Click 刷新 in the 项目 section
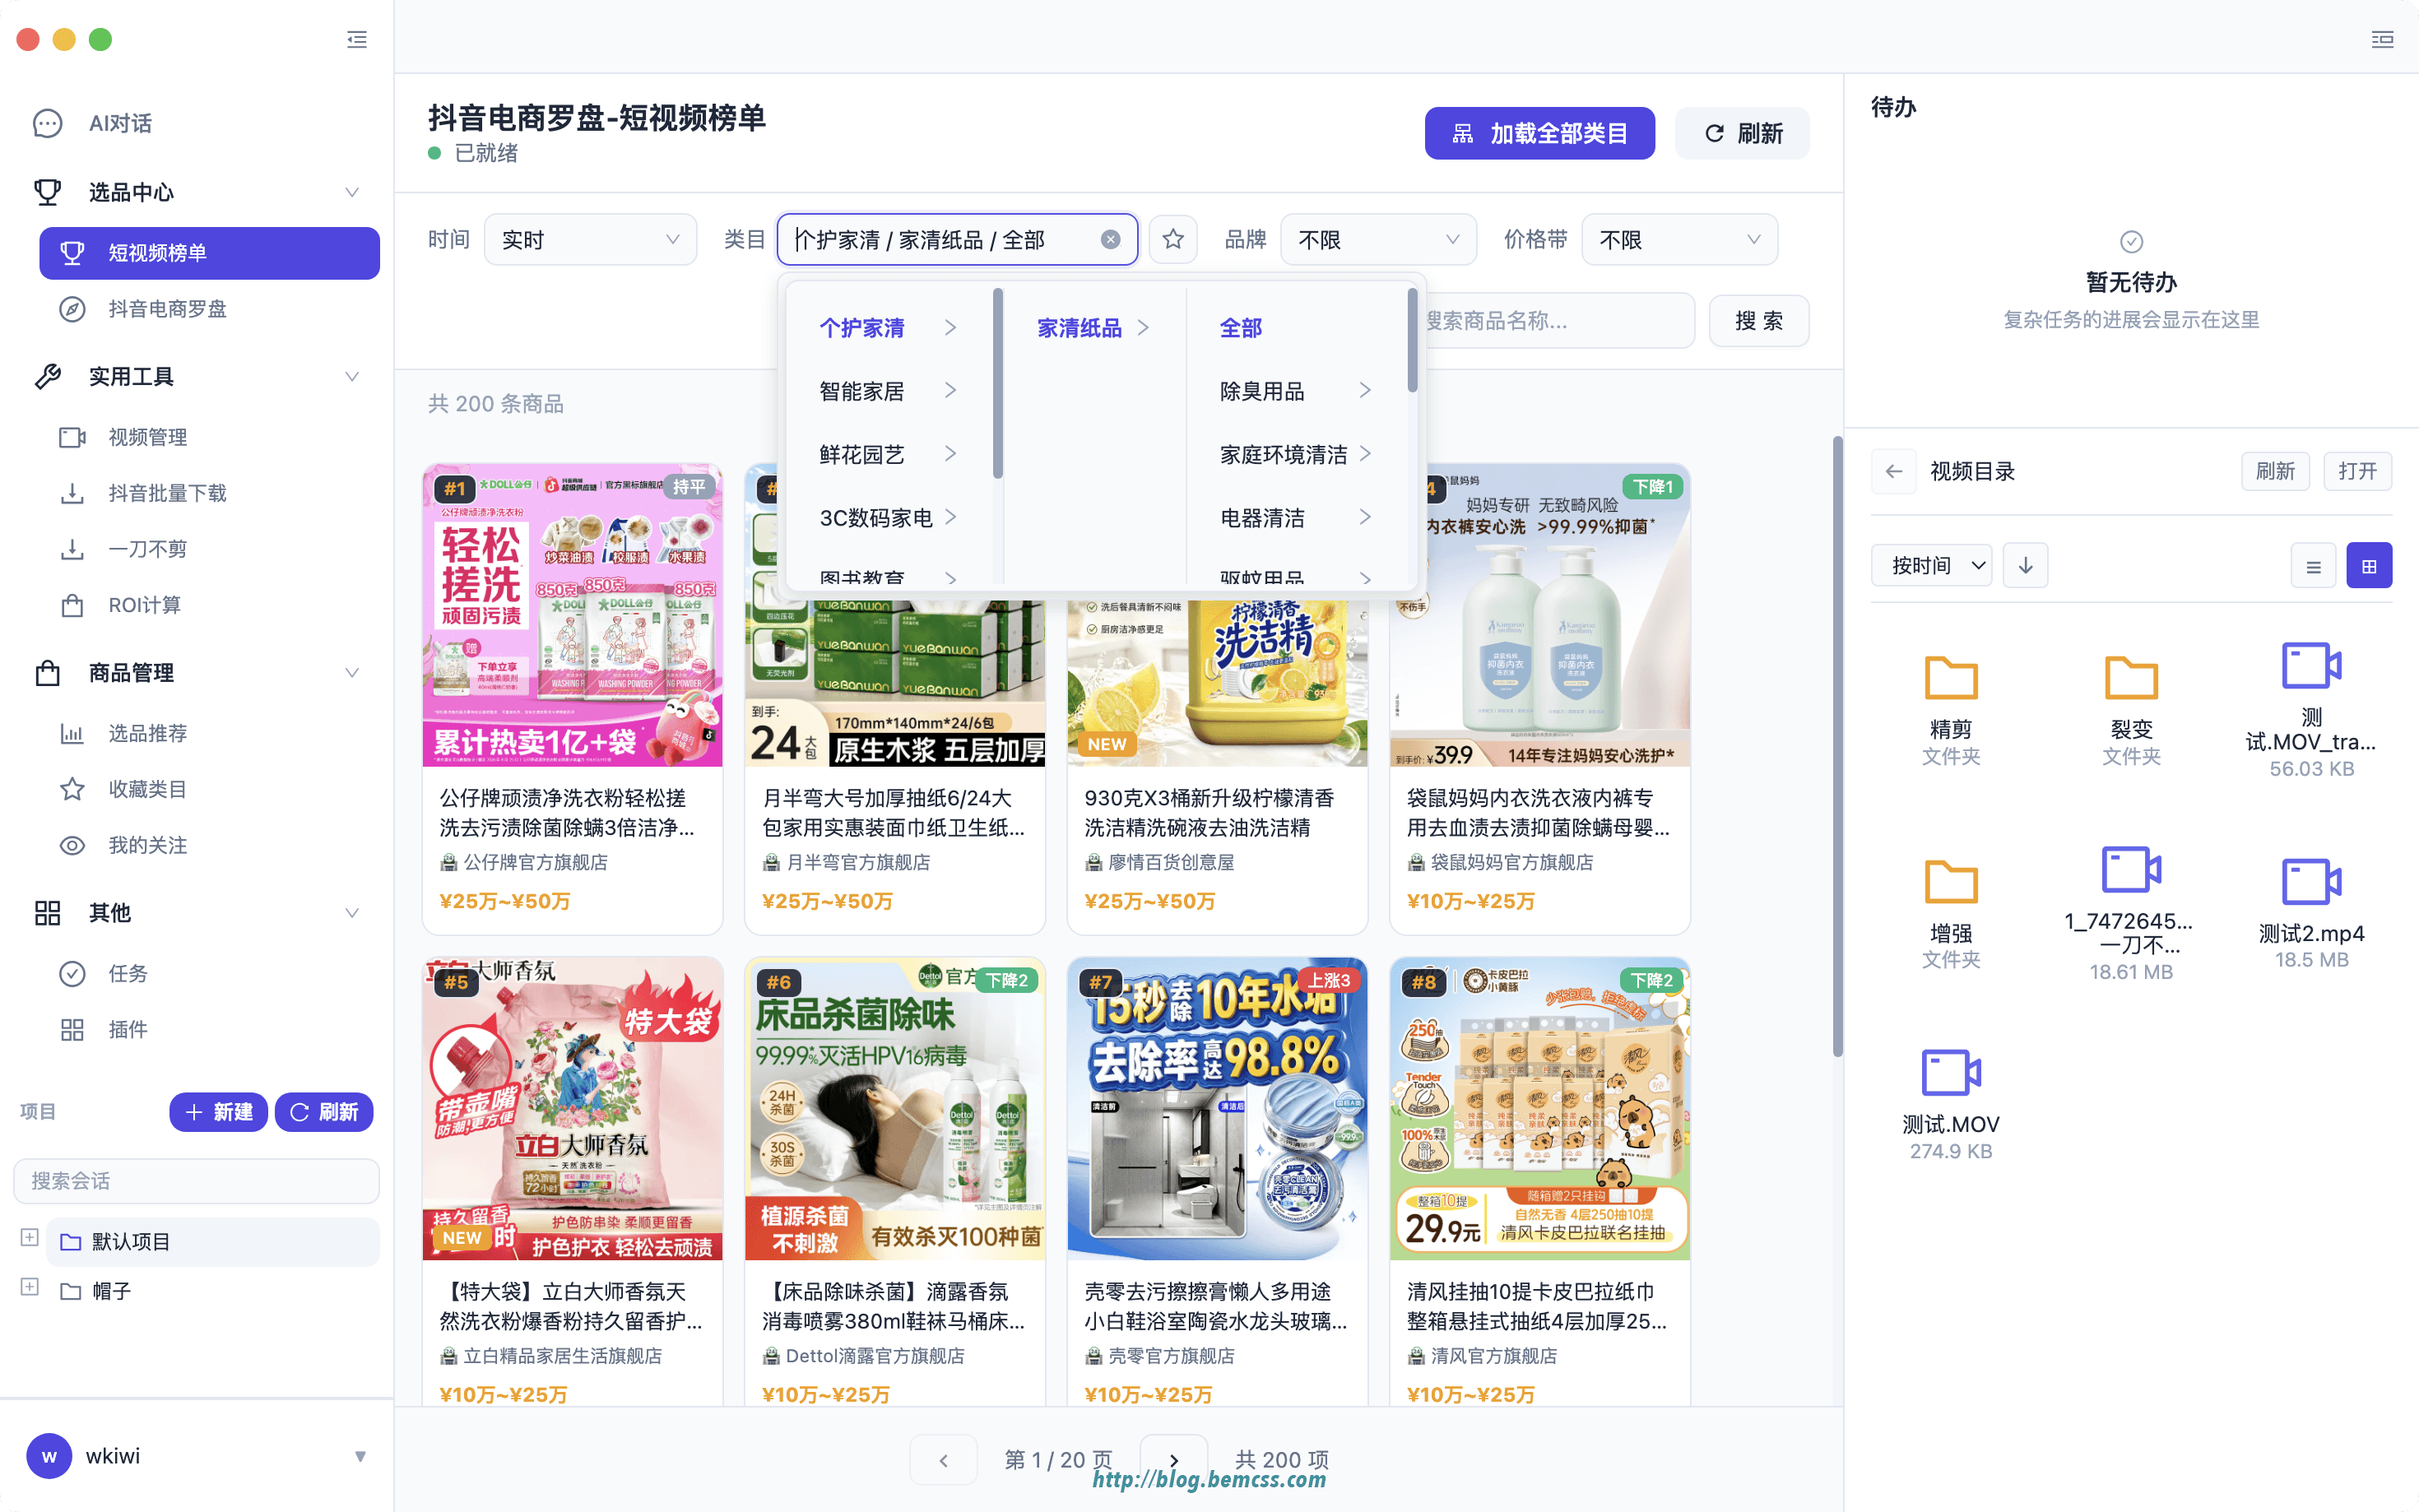2419x1512 pixels. 324,1112
